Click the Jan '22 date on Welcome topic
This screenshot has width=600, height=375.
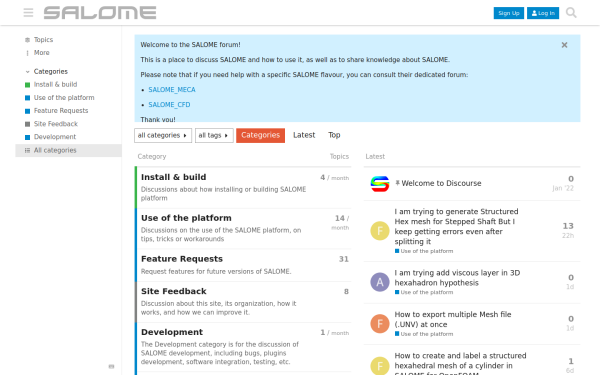coord(563,188)
